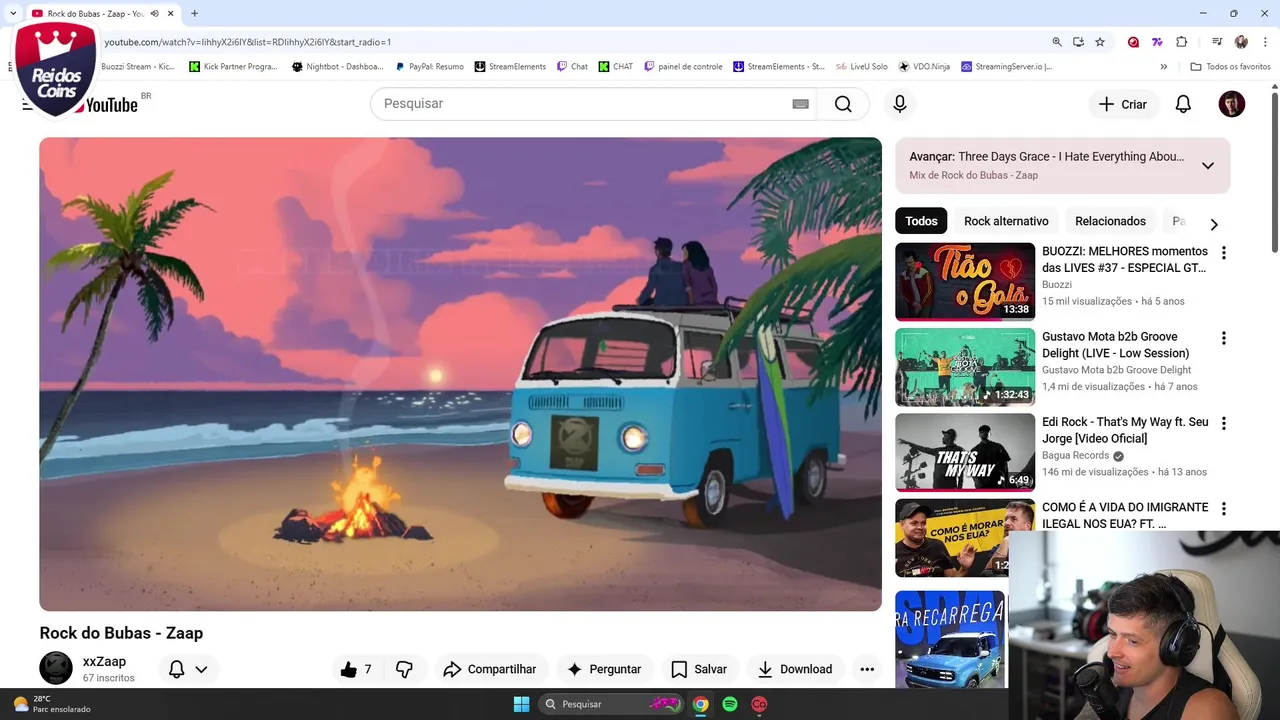Open LiveU Solo bookmark
Image resolution: width=1280 pixels, height=720 pixels.
click(x=861, y=67)
